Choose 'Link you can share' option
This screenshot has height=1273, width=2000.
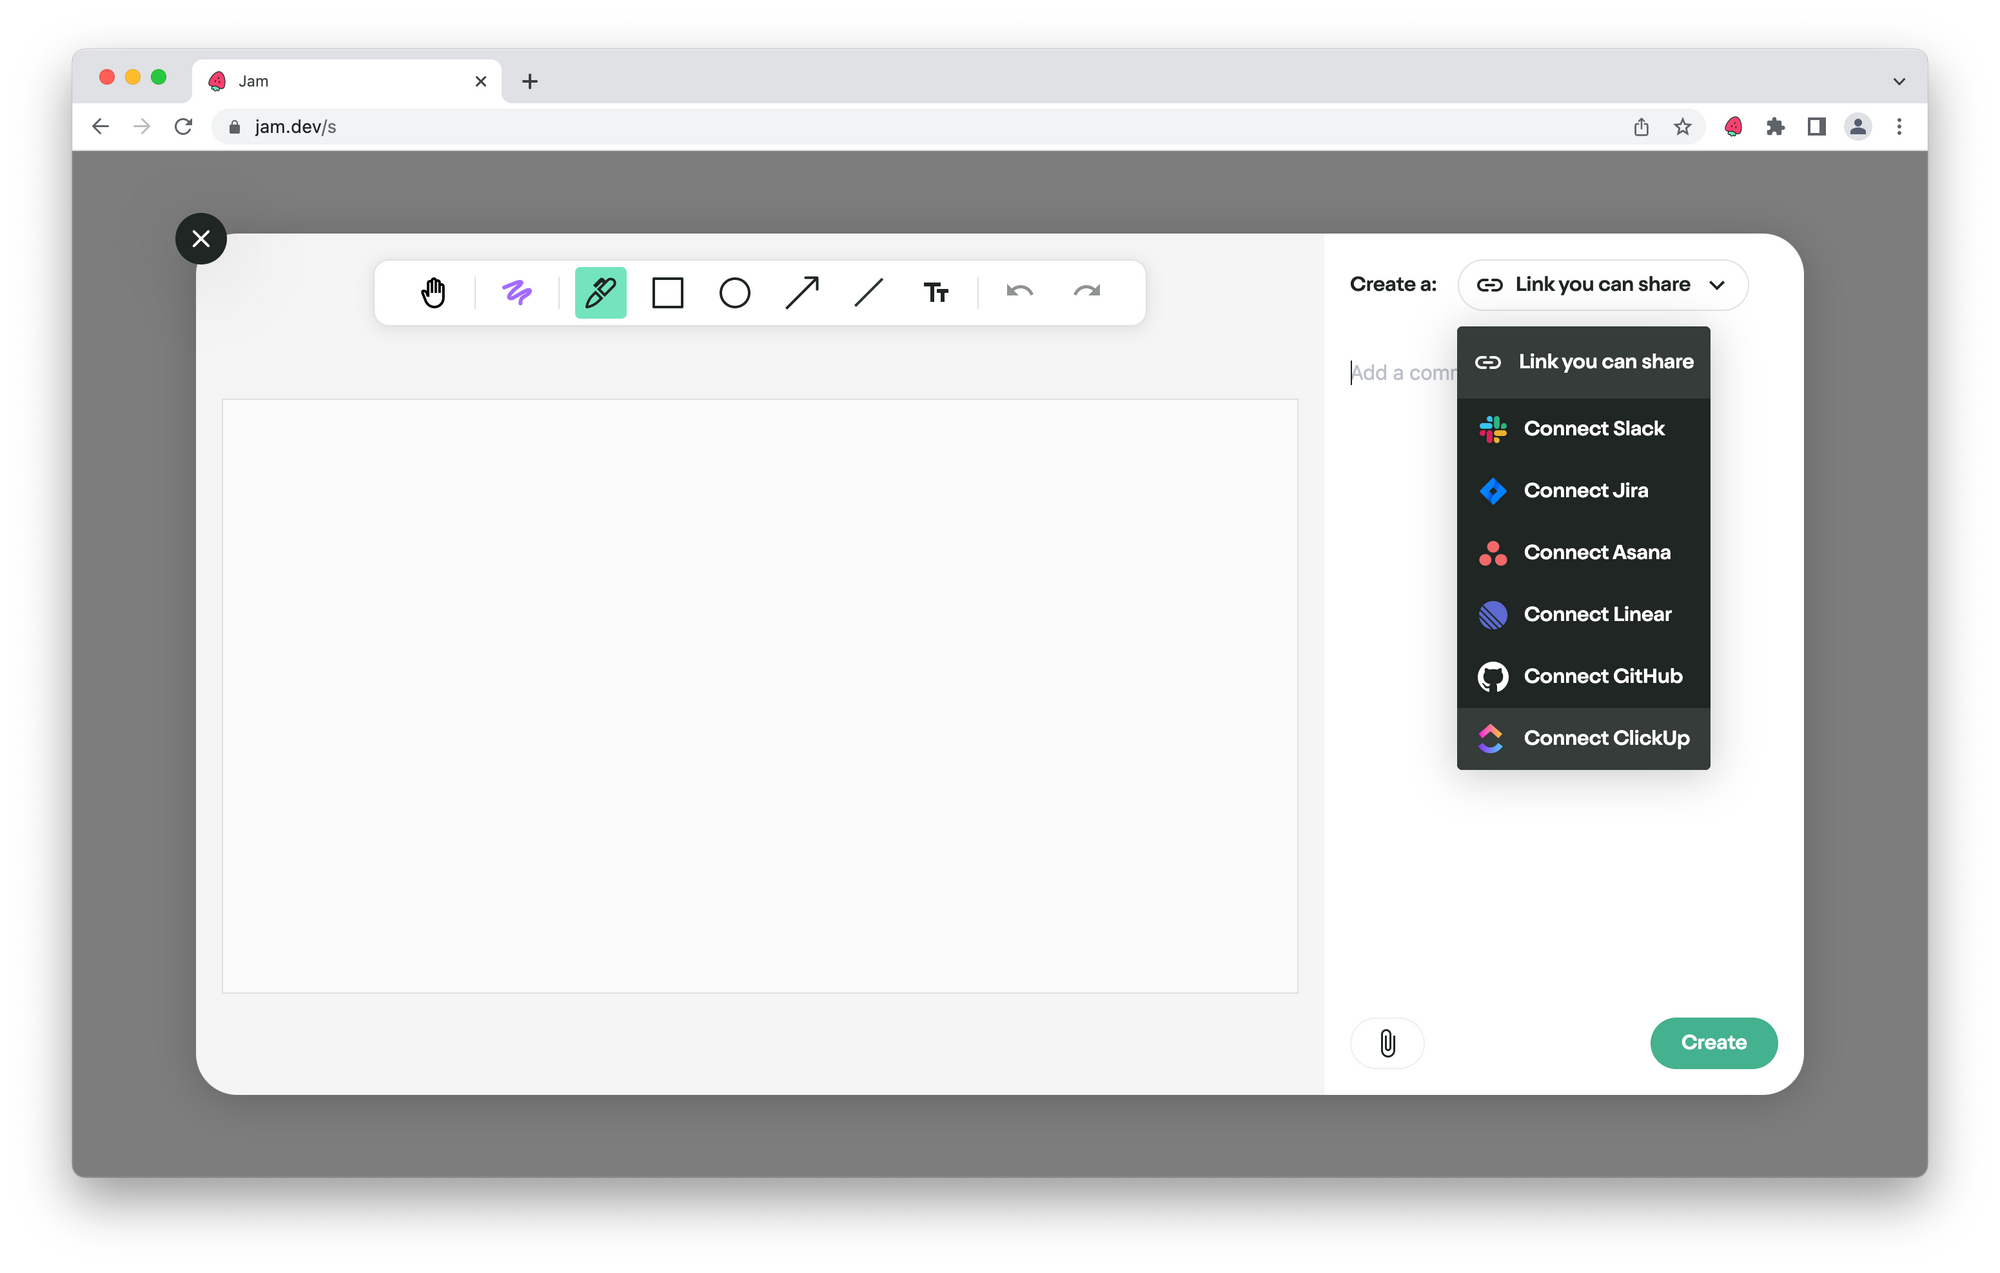(1584, 362)
